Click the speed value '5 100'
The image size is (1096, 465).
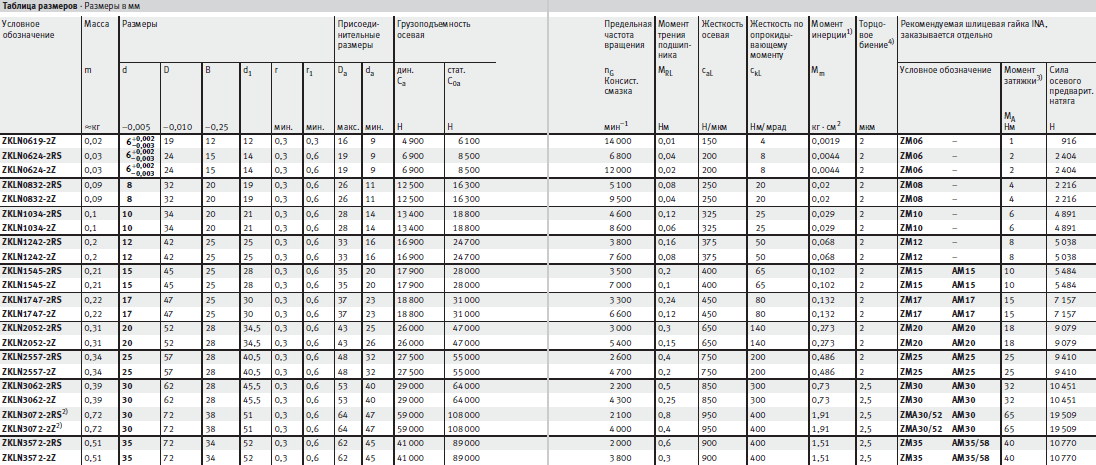pos(621,185)
